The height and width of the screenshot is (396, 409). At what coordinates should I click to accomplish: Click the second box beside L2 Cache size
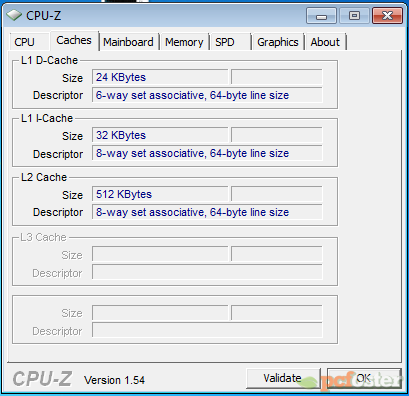tap(277, 194)
